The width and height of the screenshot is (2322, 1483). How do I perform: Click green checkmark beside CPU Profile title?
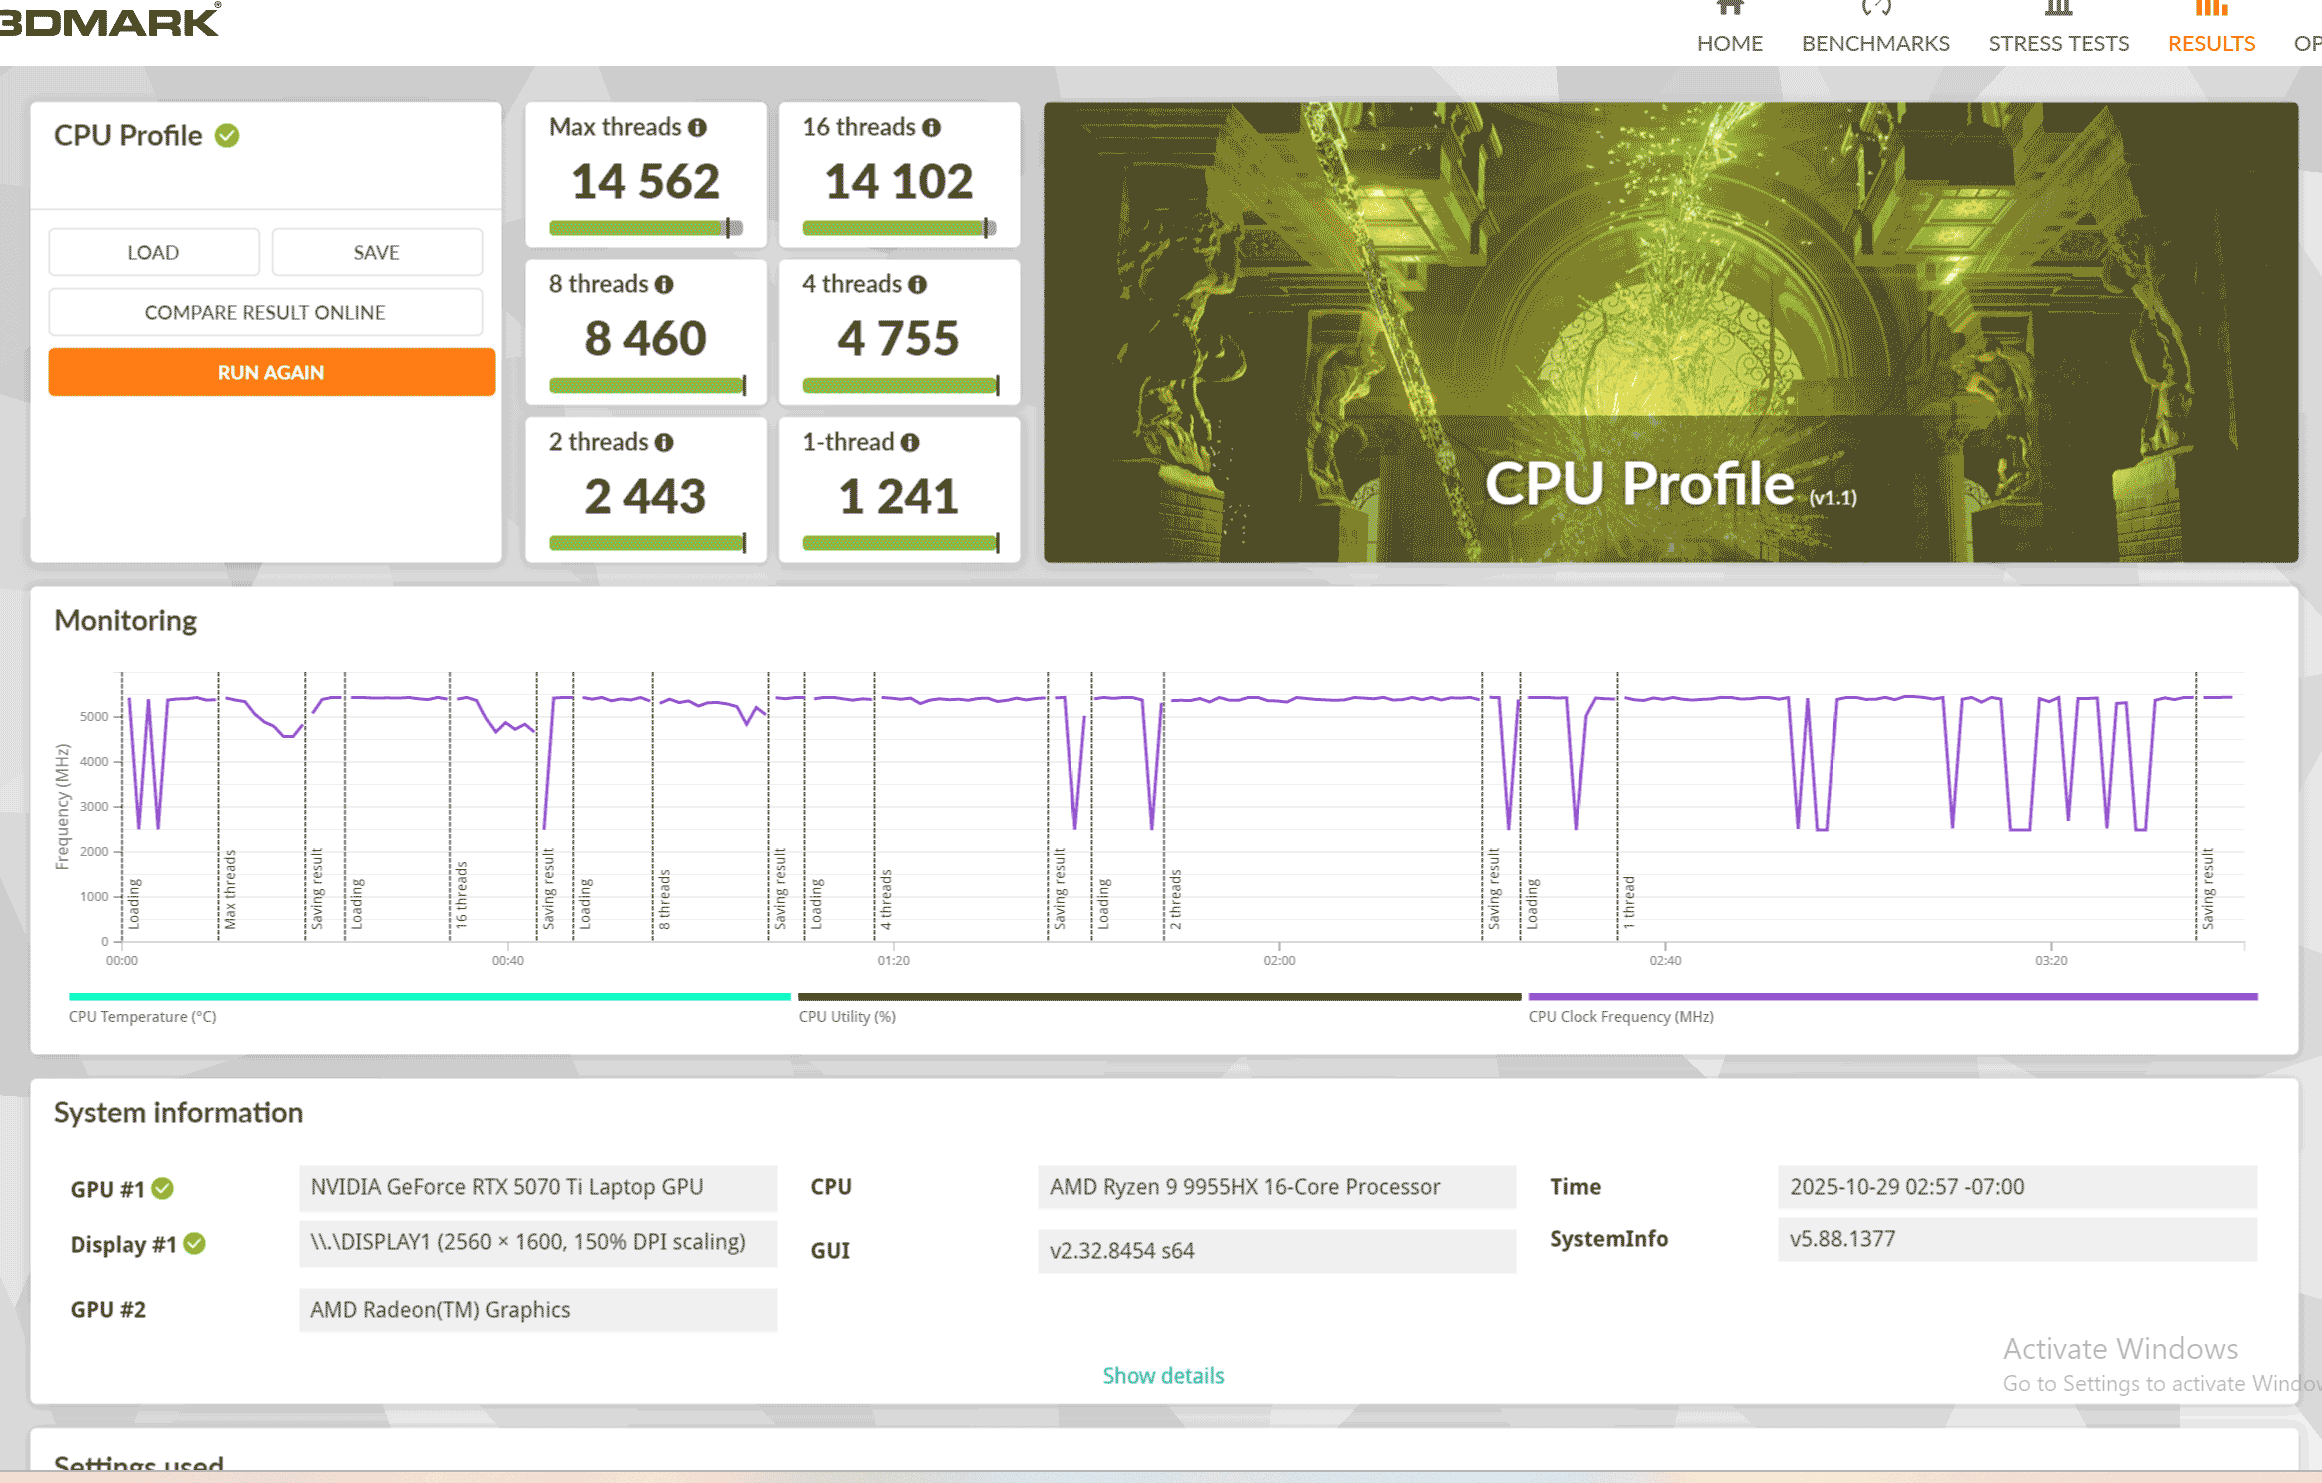tap(227, 136)
